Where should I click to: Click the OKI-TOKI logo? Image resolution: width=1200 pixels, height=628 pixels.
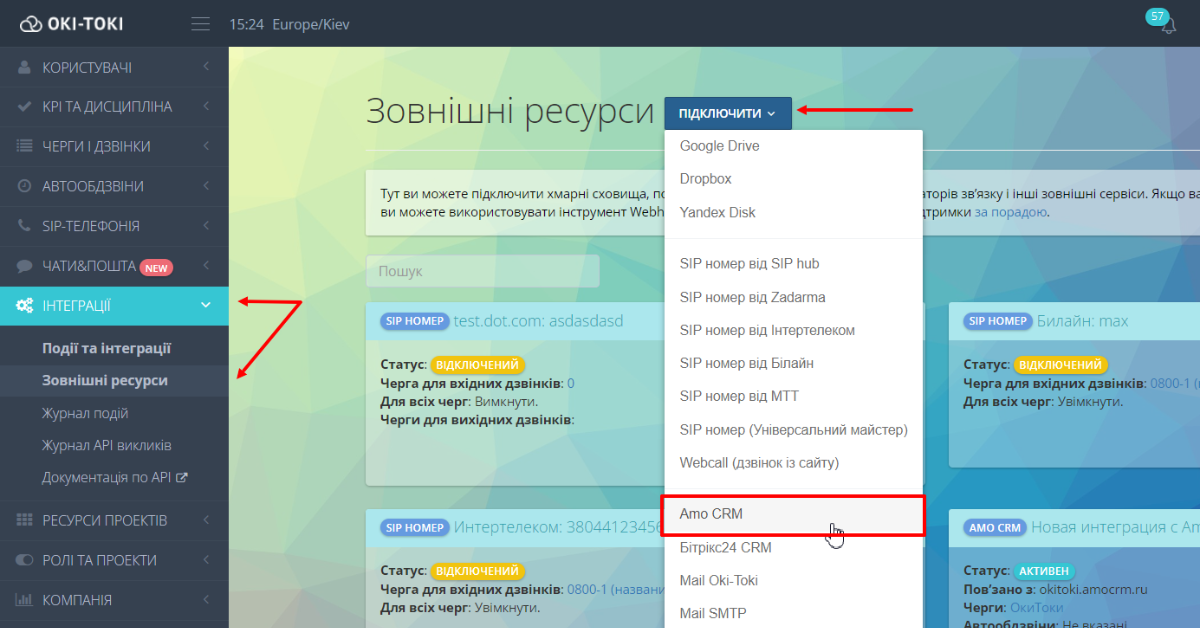(x=72, y=23)
